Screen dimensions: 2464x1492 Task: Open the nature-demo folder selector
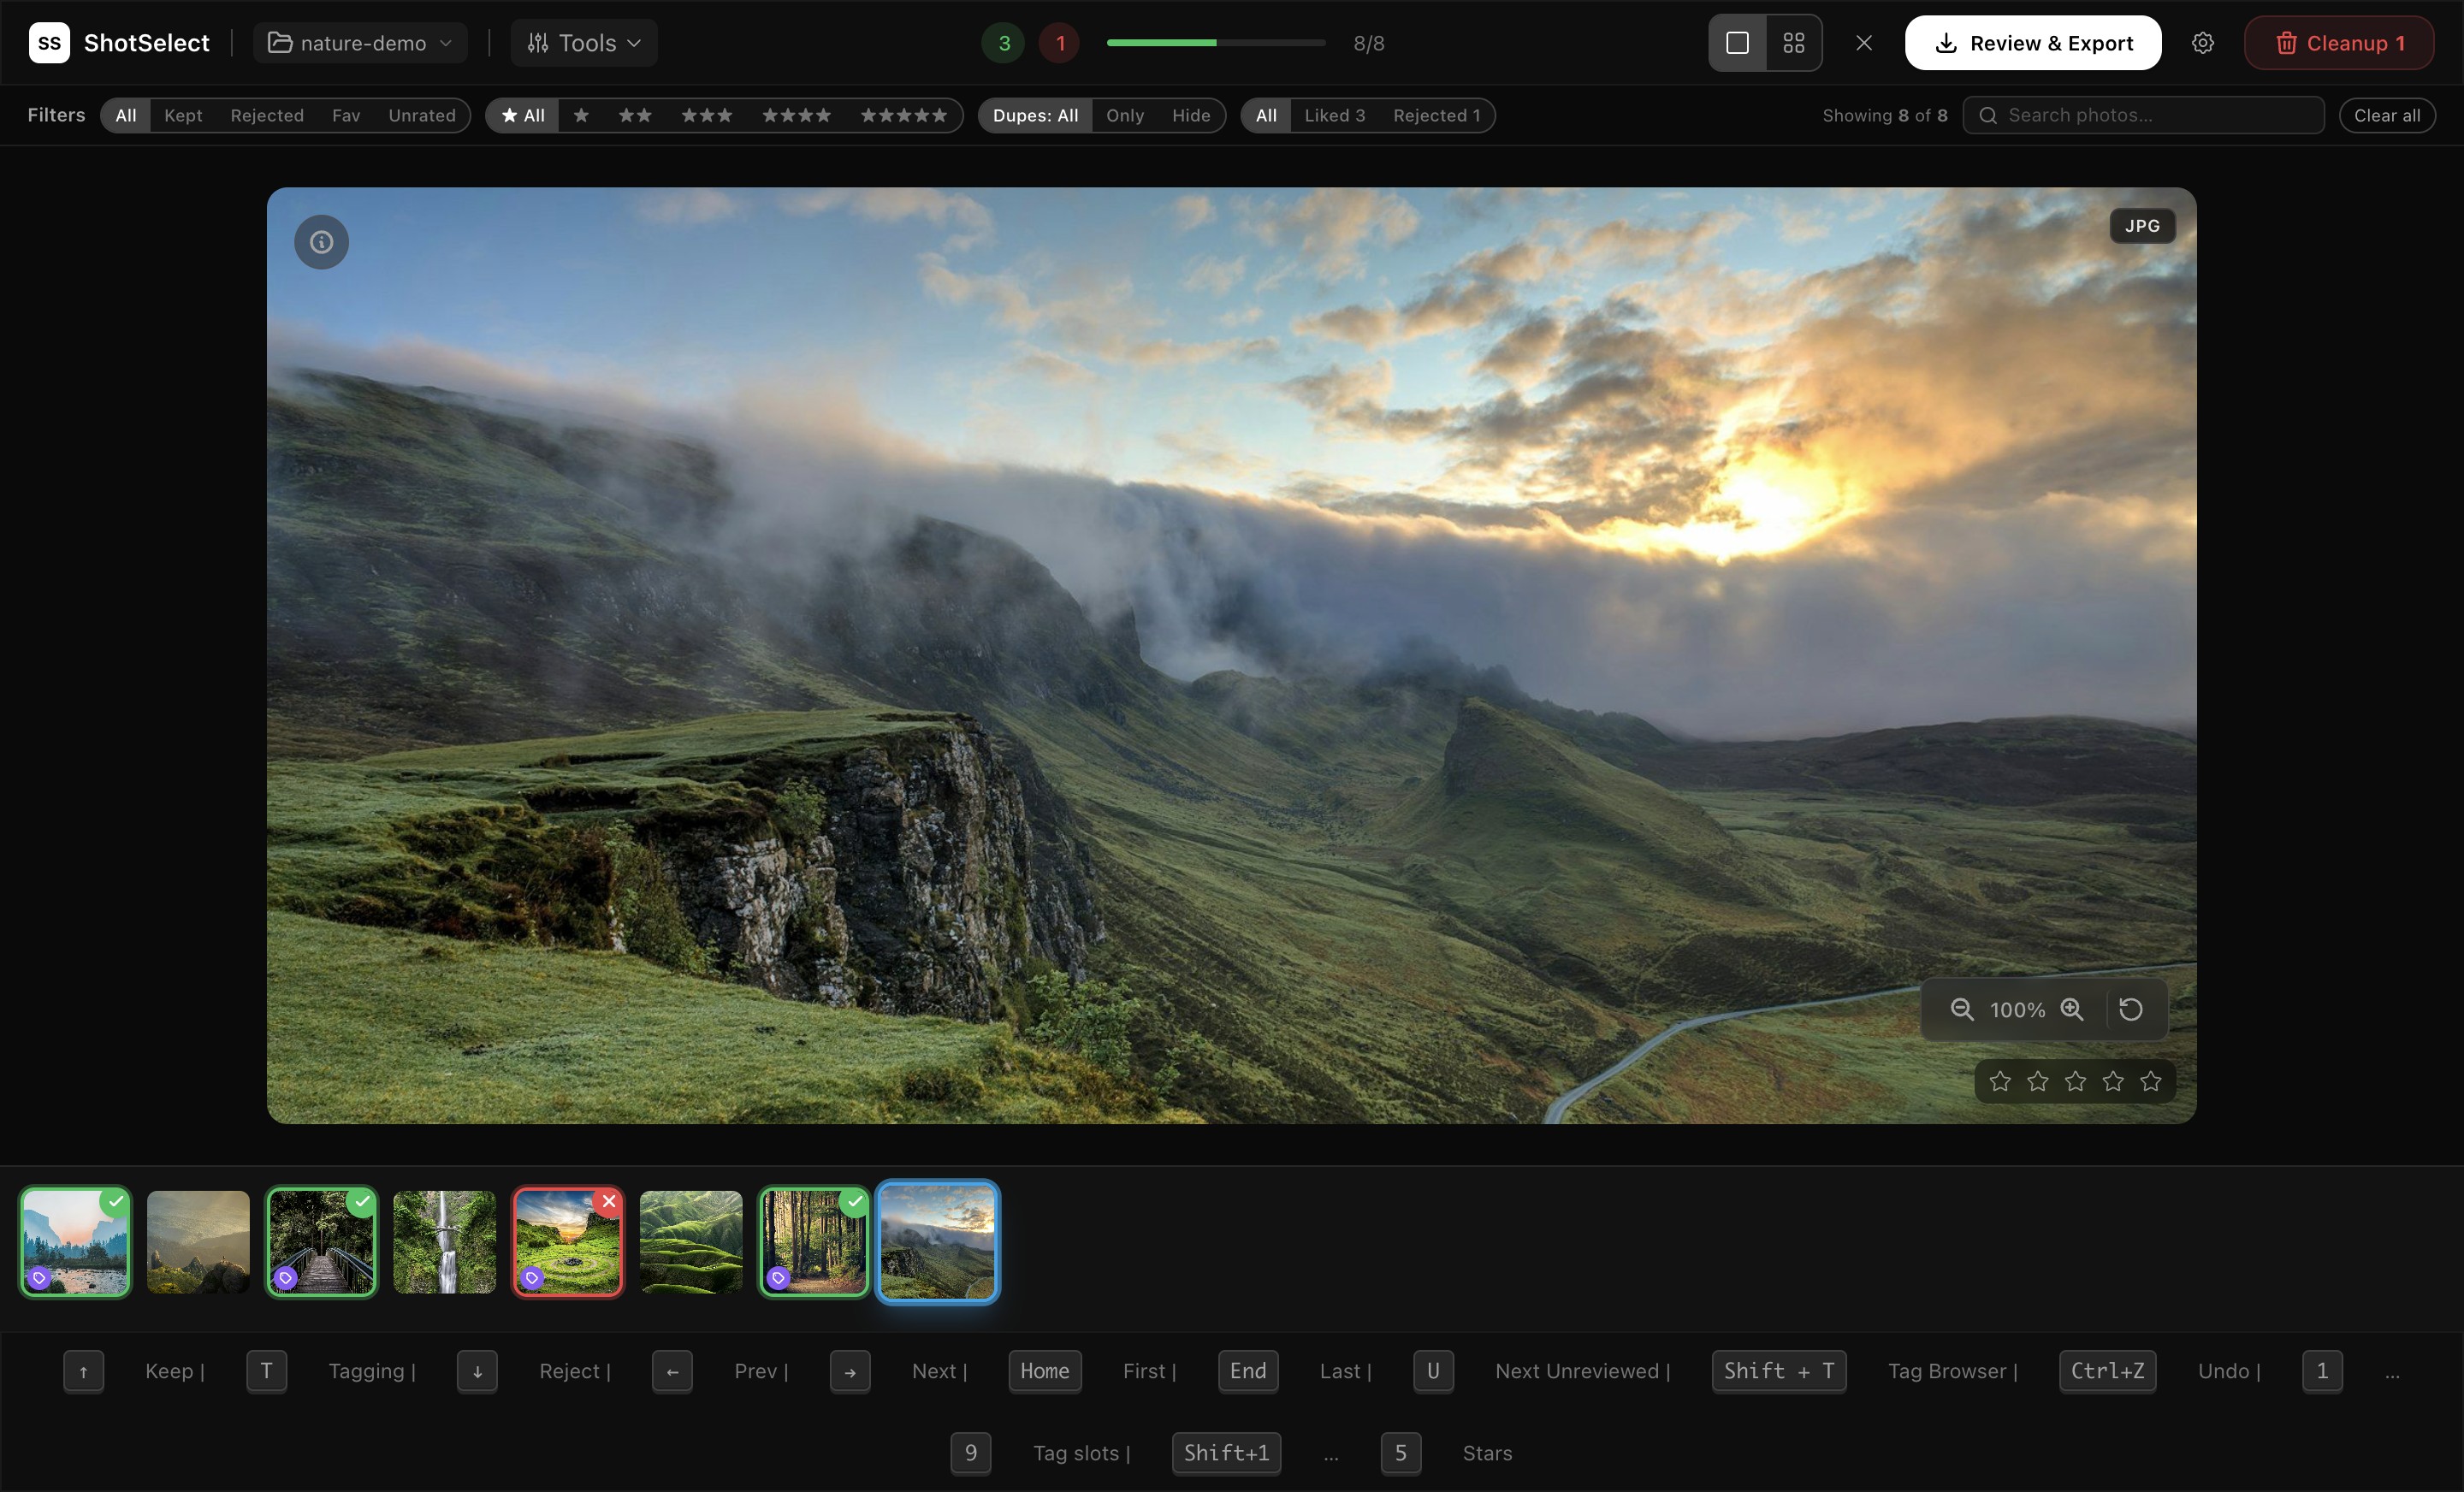pyautogui.click(x=359, y=42)
